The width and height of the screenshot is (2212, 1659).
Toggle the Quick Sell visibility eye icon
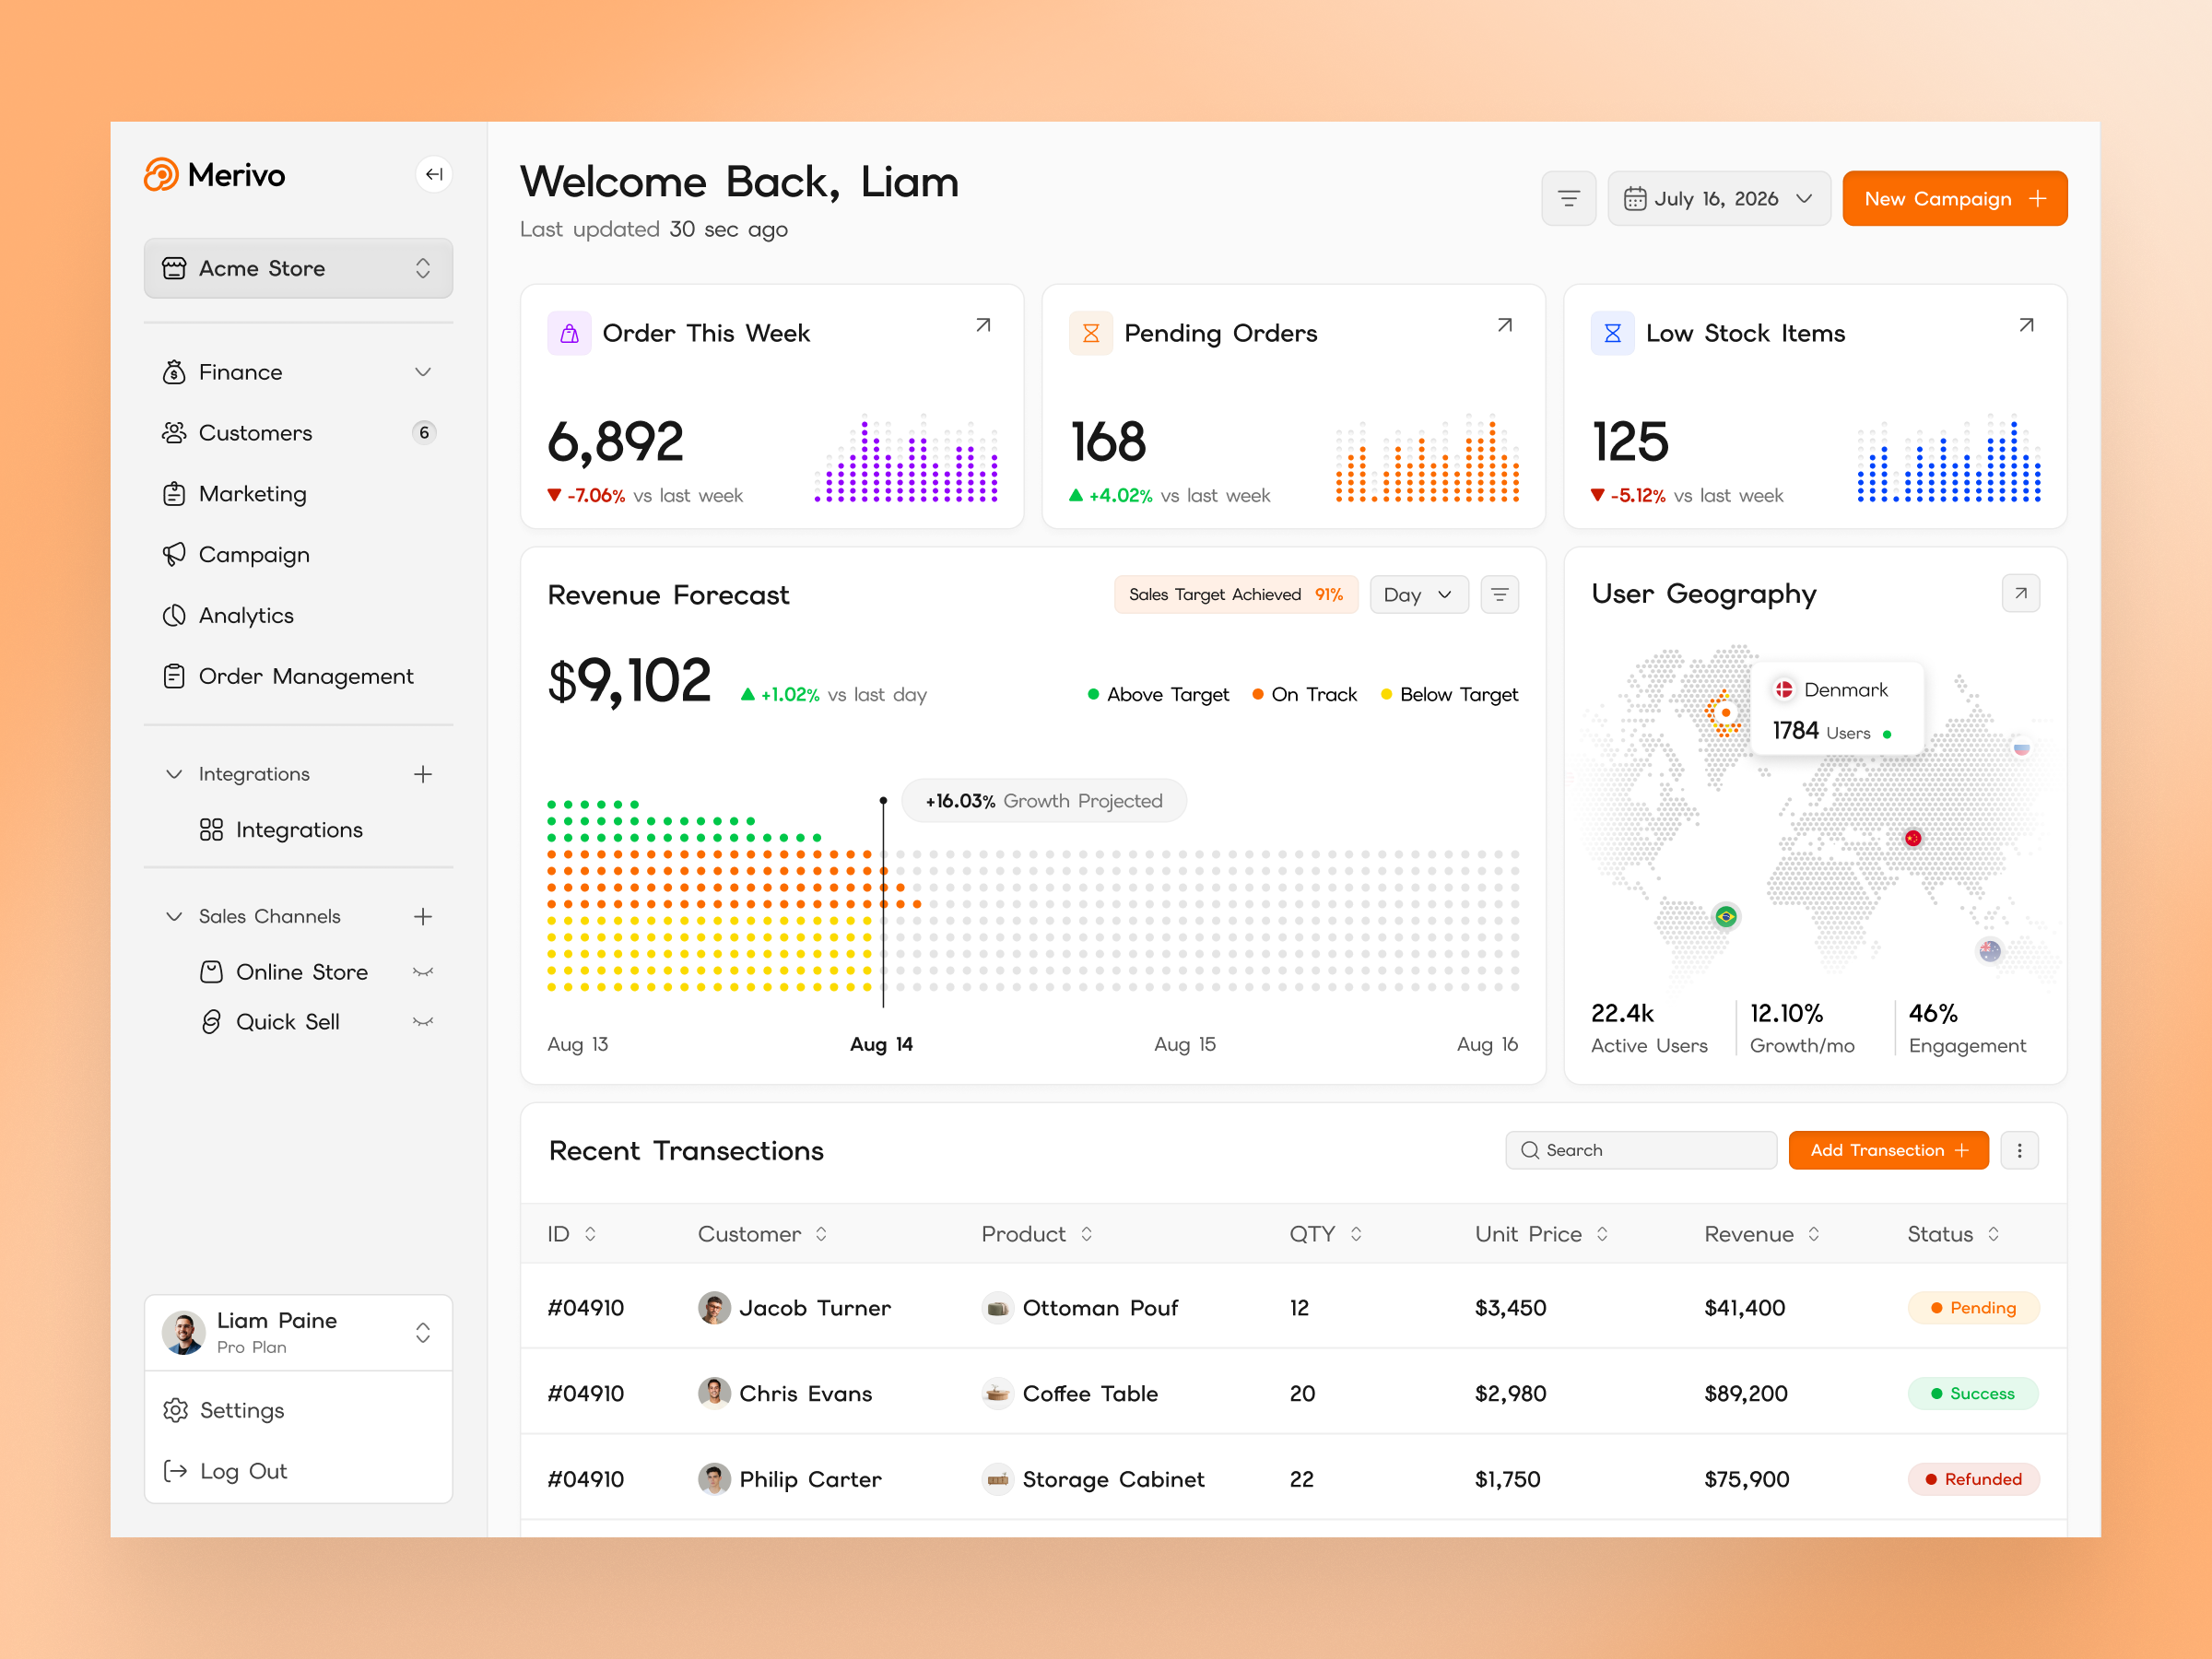[x=423, y=1022]
